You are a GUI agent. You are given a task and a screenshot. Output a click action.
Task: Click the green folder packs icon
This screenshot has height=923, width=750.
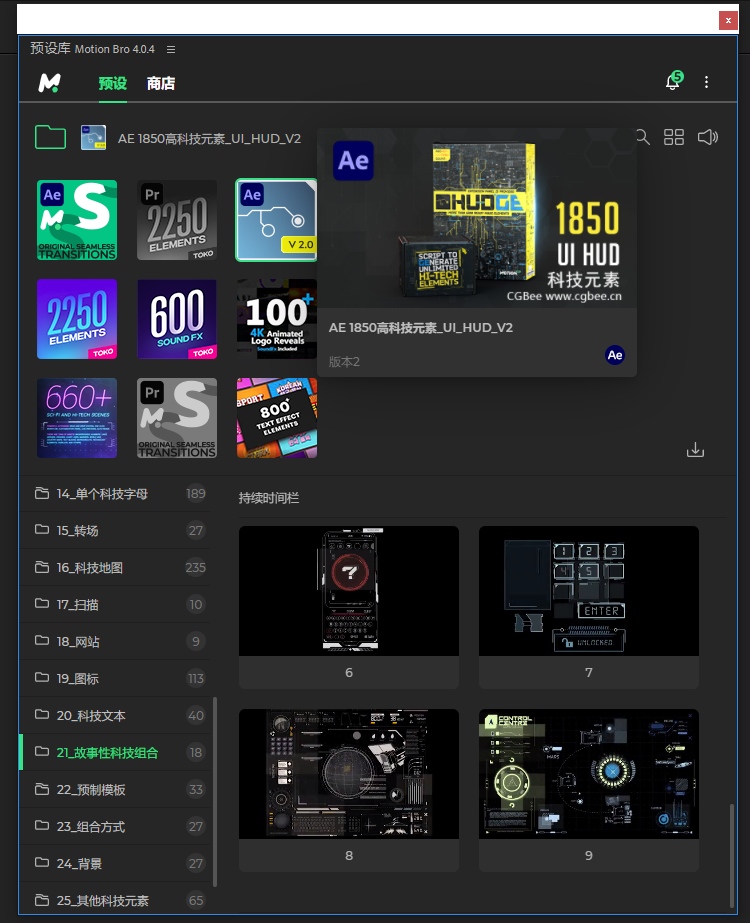(51, 138)
